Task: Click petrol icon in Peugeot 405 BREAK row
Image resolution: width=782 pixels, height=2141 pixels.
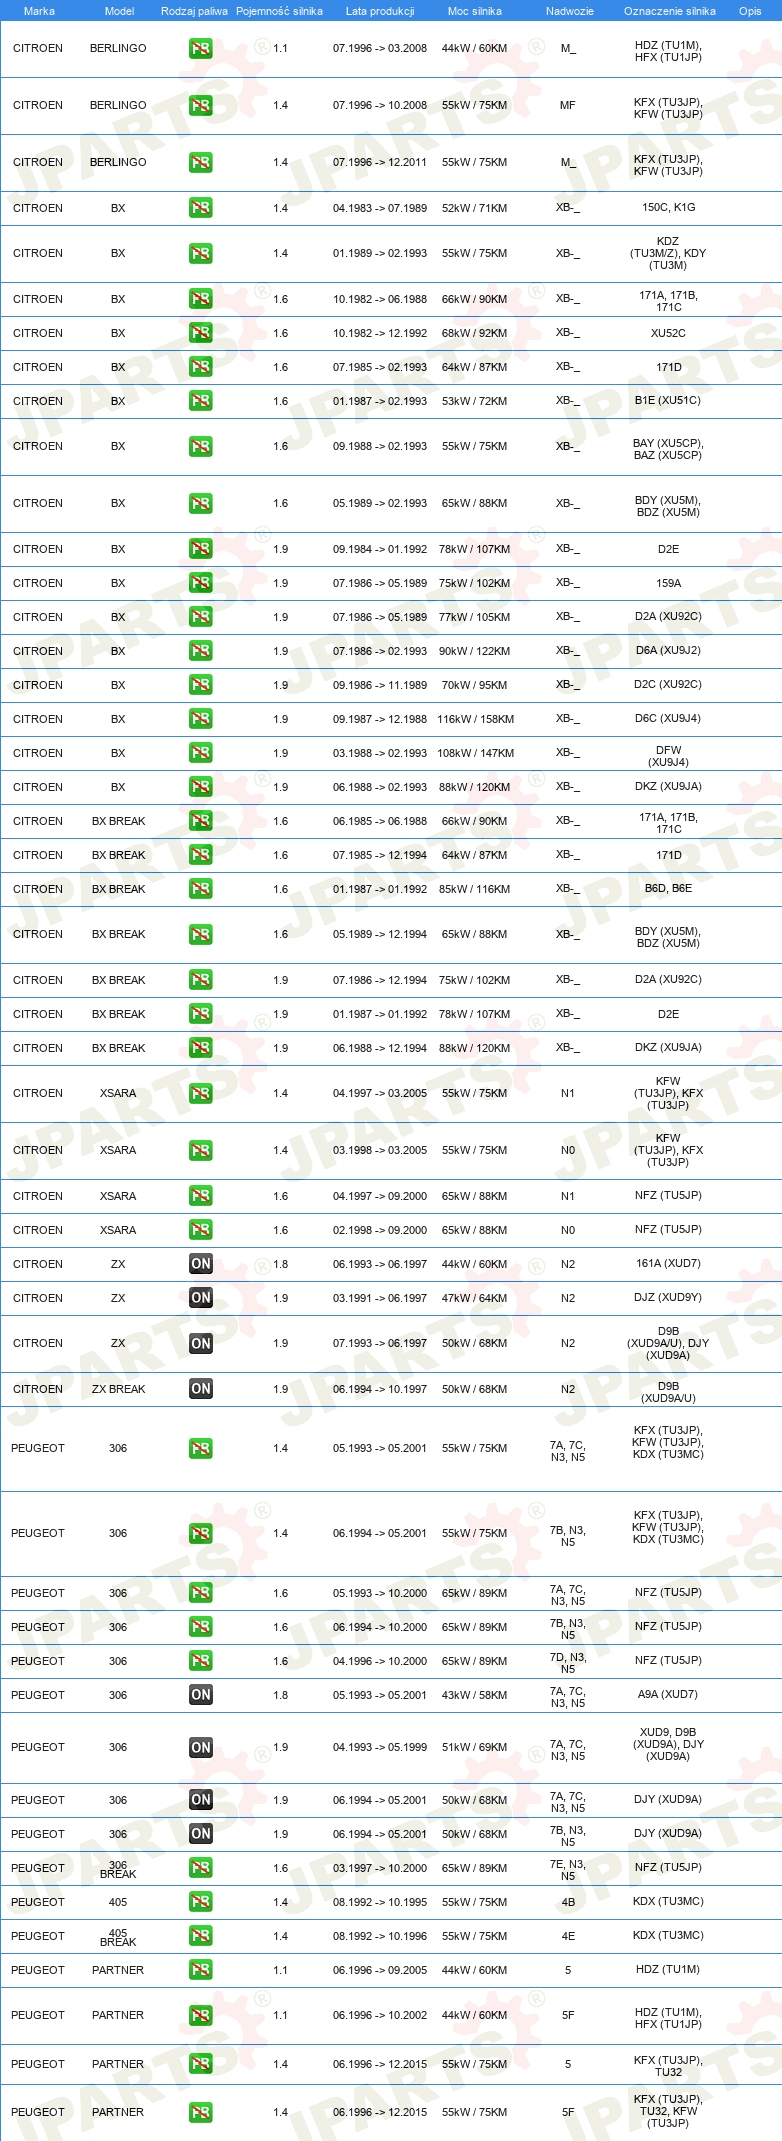Action: point(200,1936)
